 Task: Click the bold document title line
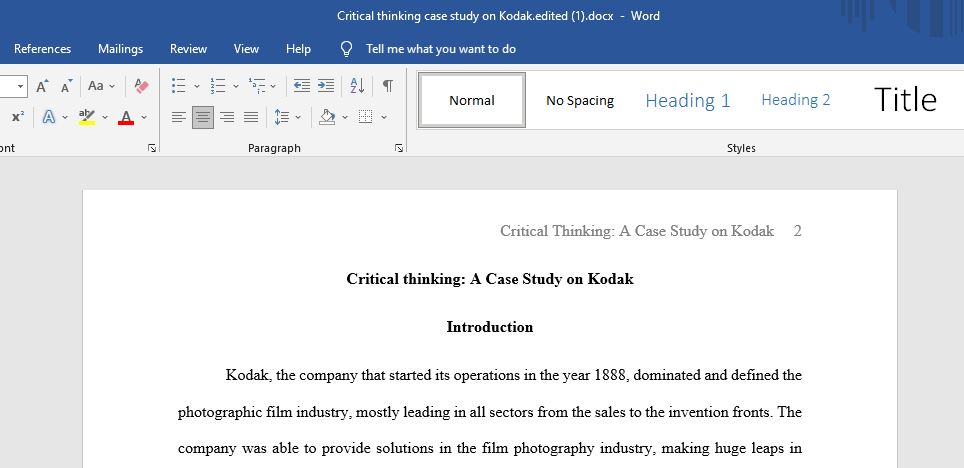tap(490, 279)
